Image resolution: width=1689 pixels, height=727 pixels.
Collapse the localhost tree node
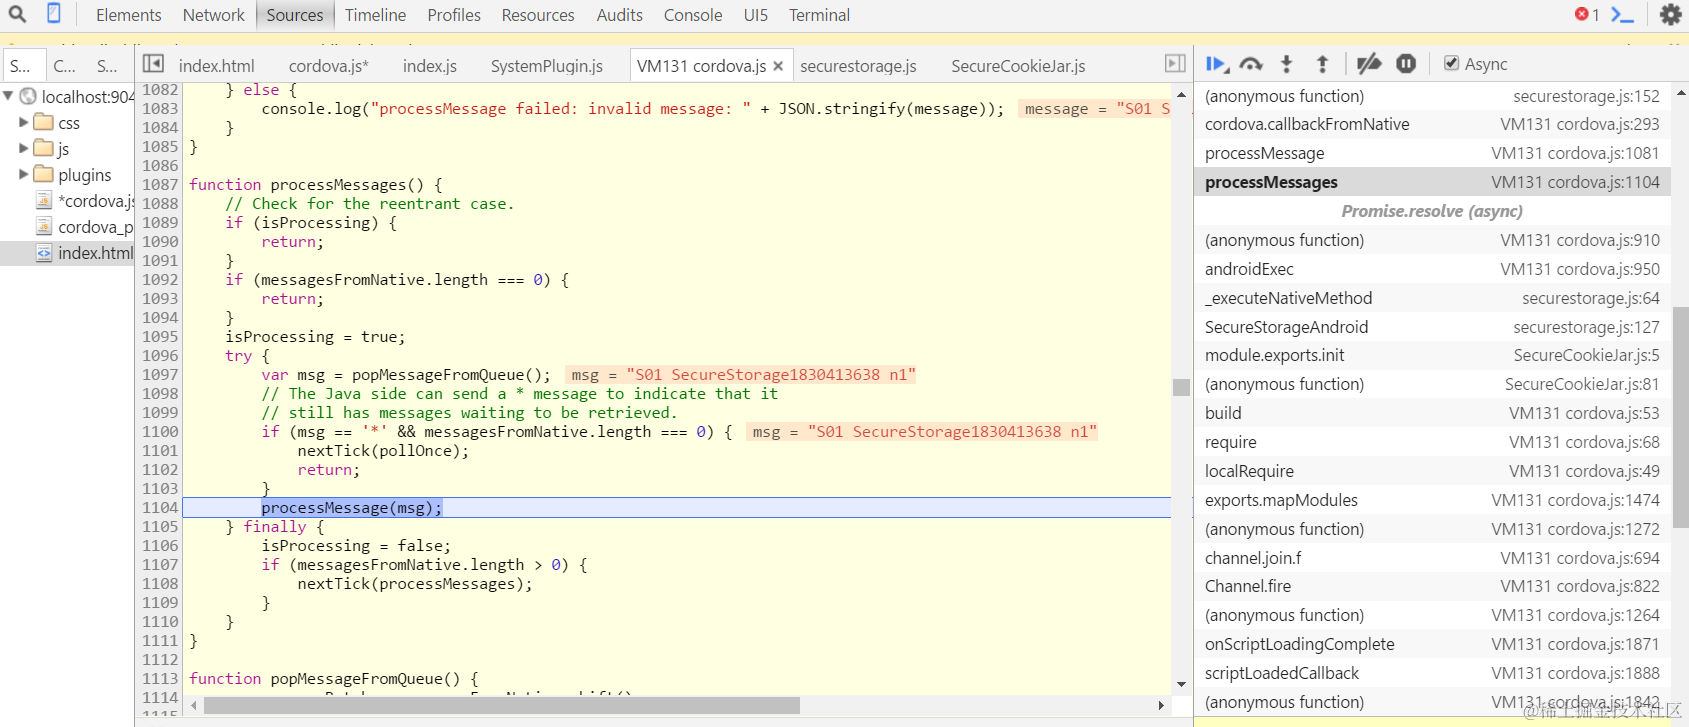[x=9, y=96]
